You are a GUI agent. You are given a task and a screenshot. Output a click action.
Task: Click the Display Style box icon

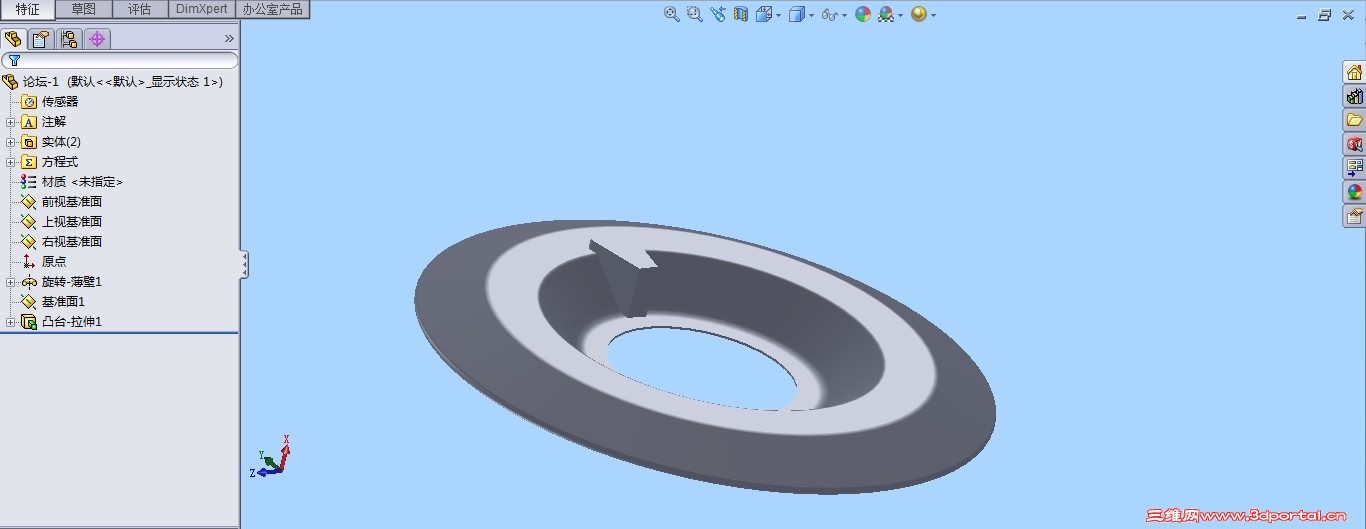tap(797, 14)
